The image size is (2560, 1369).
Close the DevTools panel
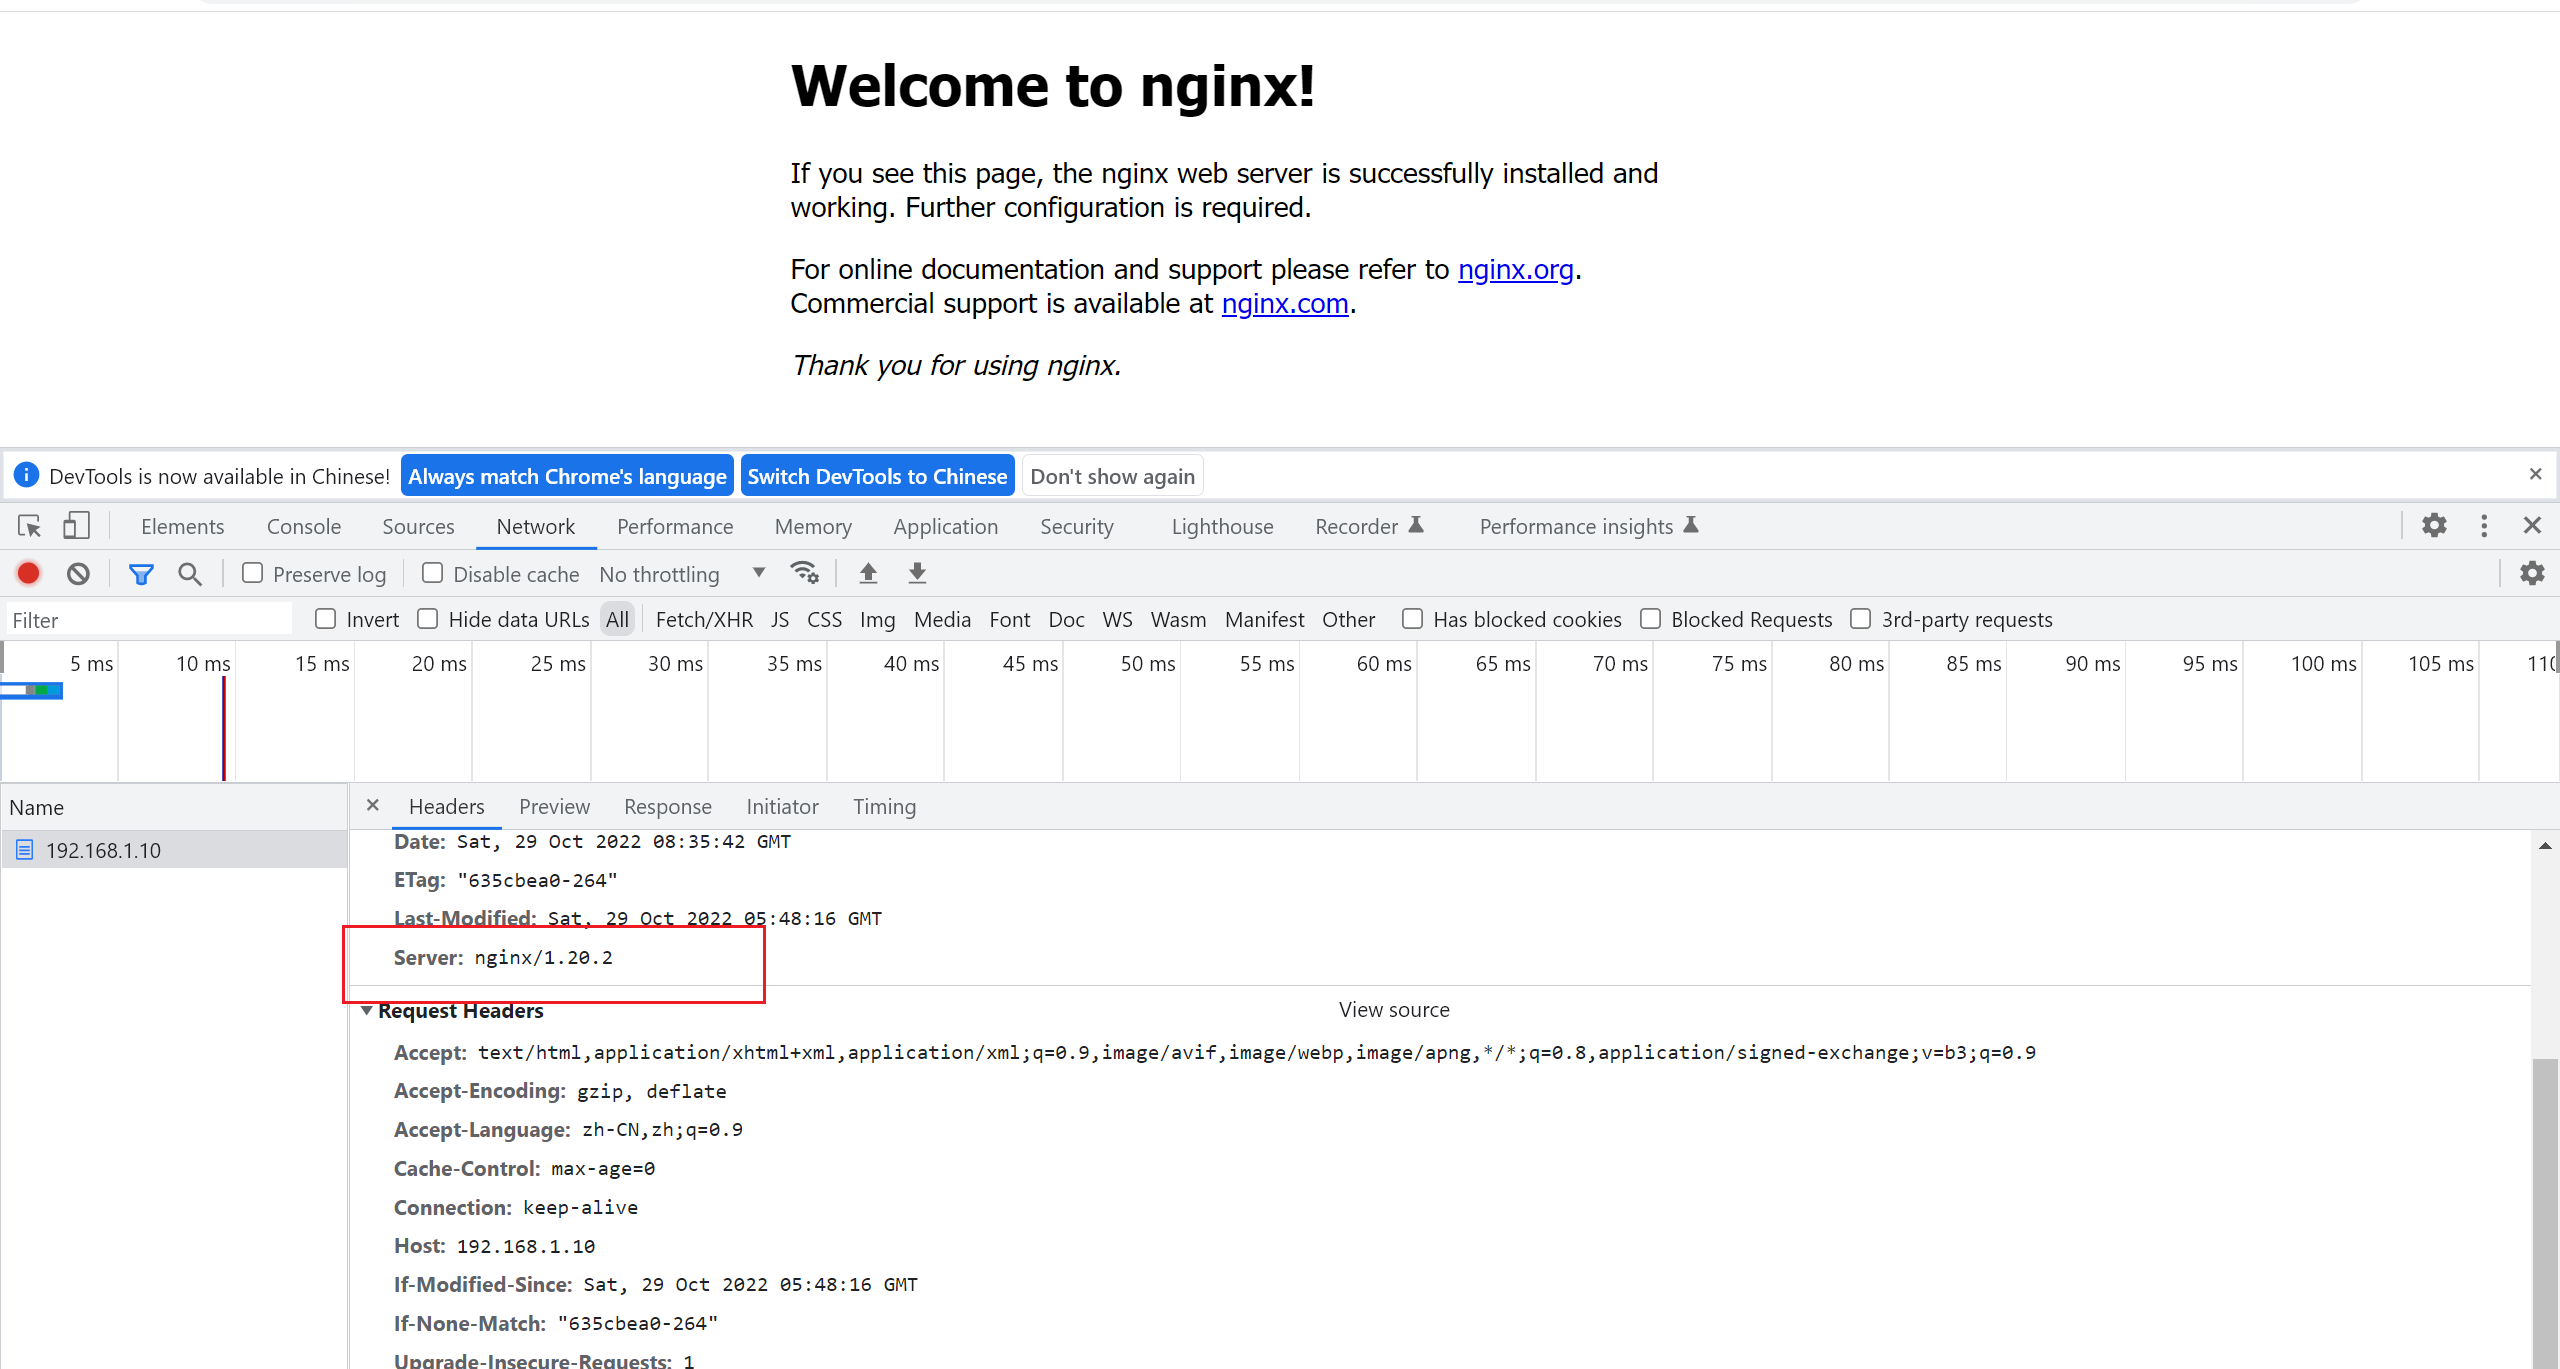coord(2532,526)
